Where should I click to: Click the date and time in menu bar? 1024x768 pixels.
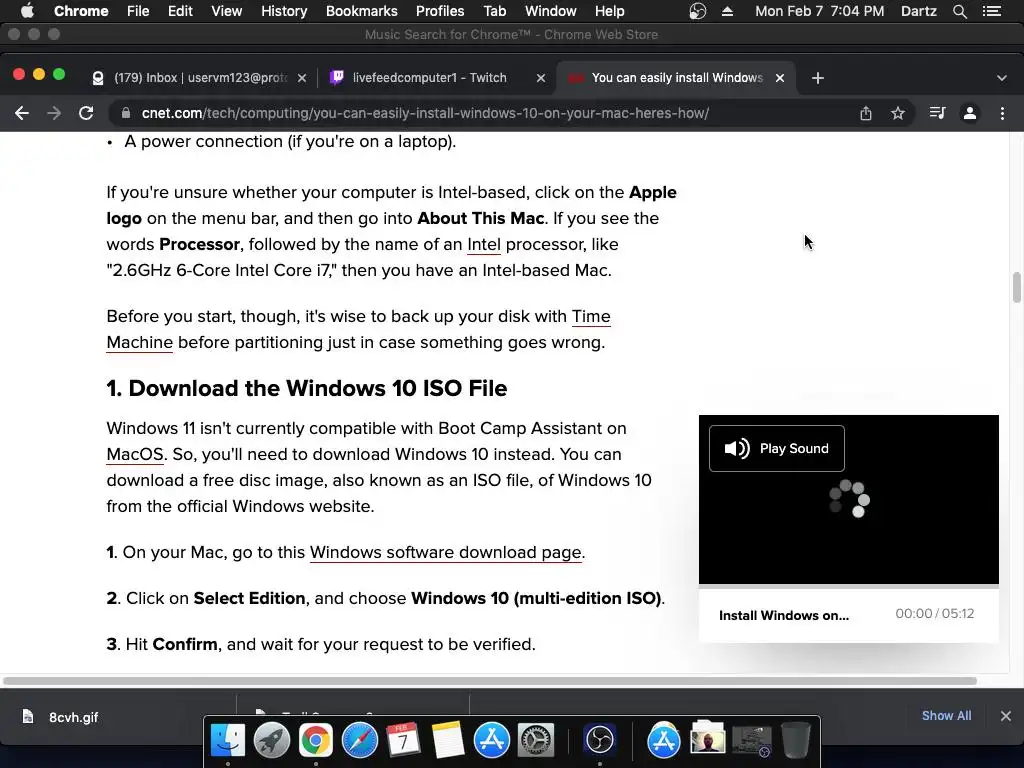[820, 11]
